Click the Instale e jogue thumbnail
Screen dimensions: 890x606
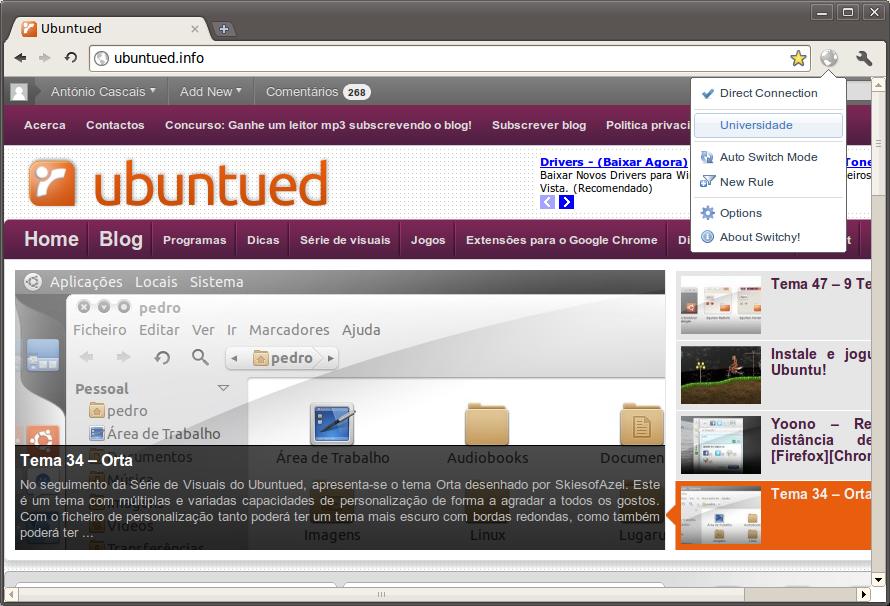coord(721,375)
